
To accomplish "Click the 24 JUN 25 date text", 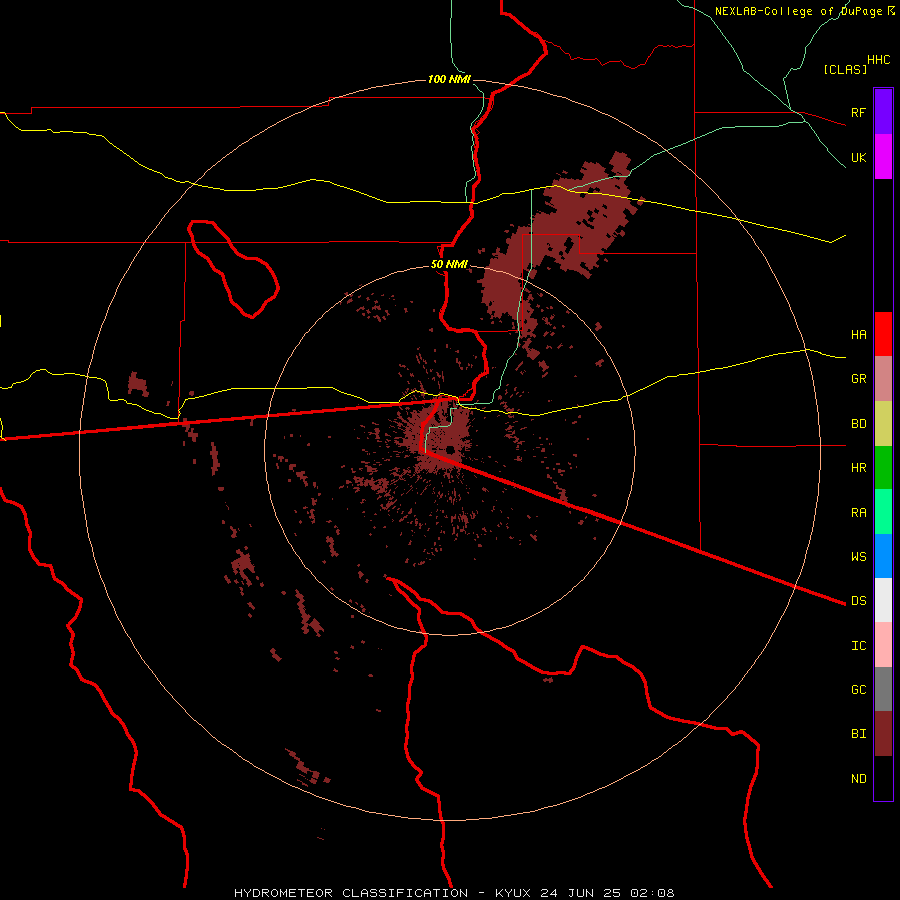I will click(x=580, y=893).
